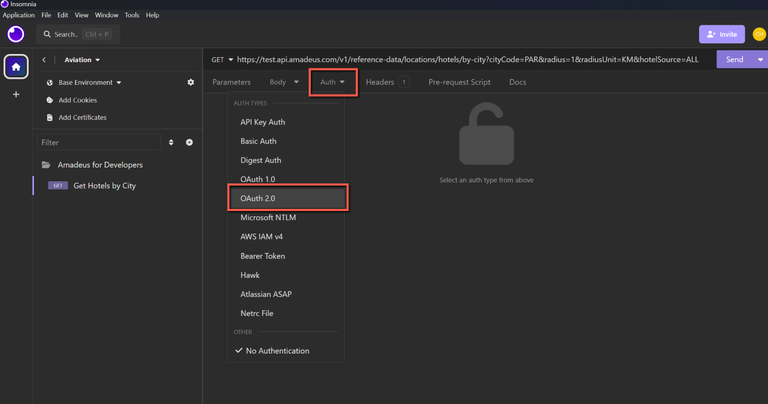Open the GET method dropdown
This screenshot has height=404, width=768.
click(x=222, y=60)
